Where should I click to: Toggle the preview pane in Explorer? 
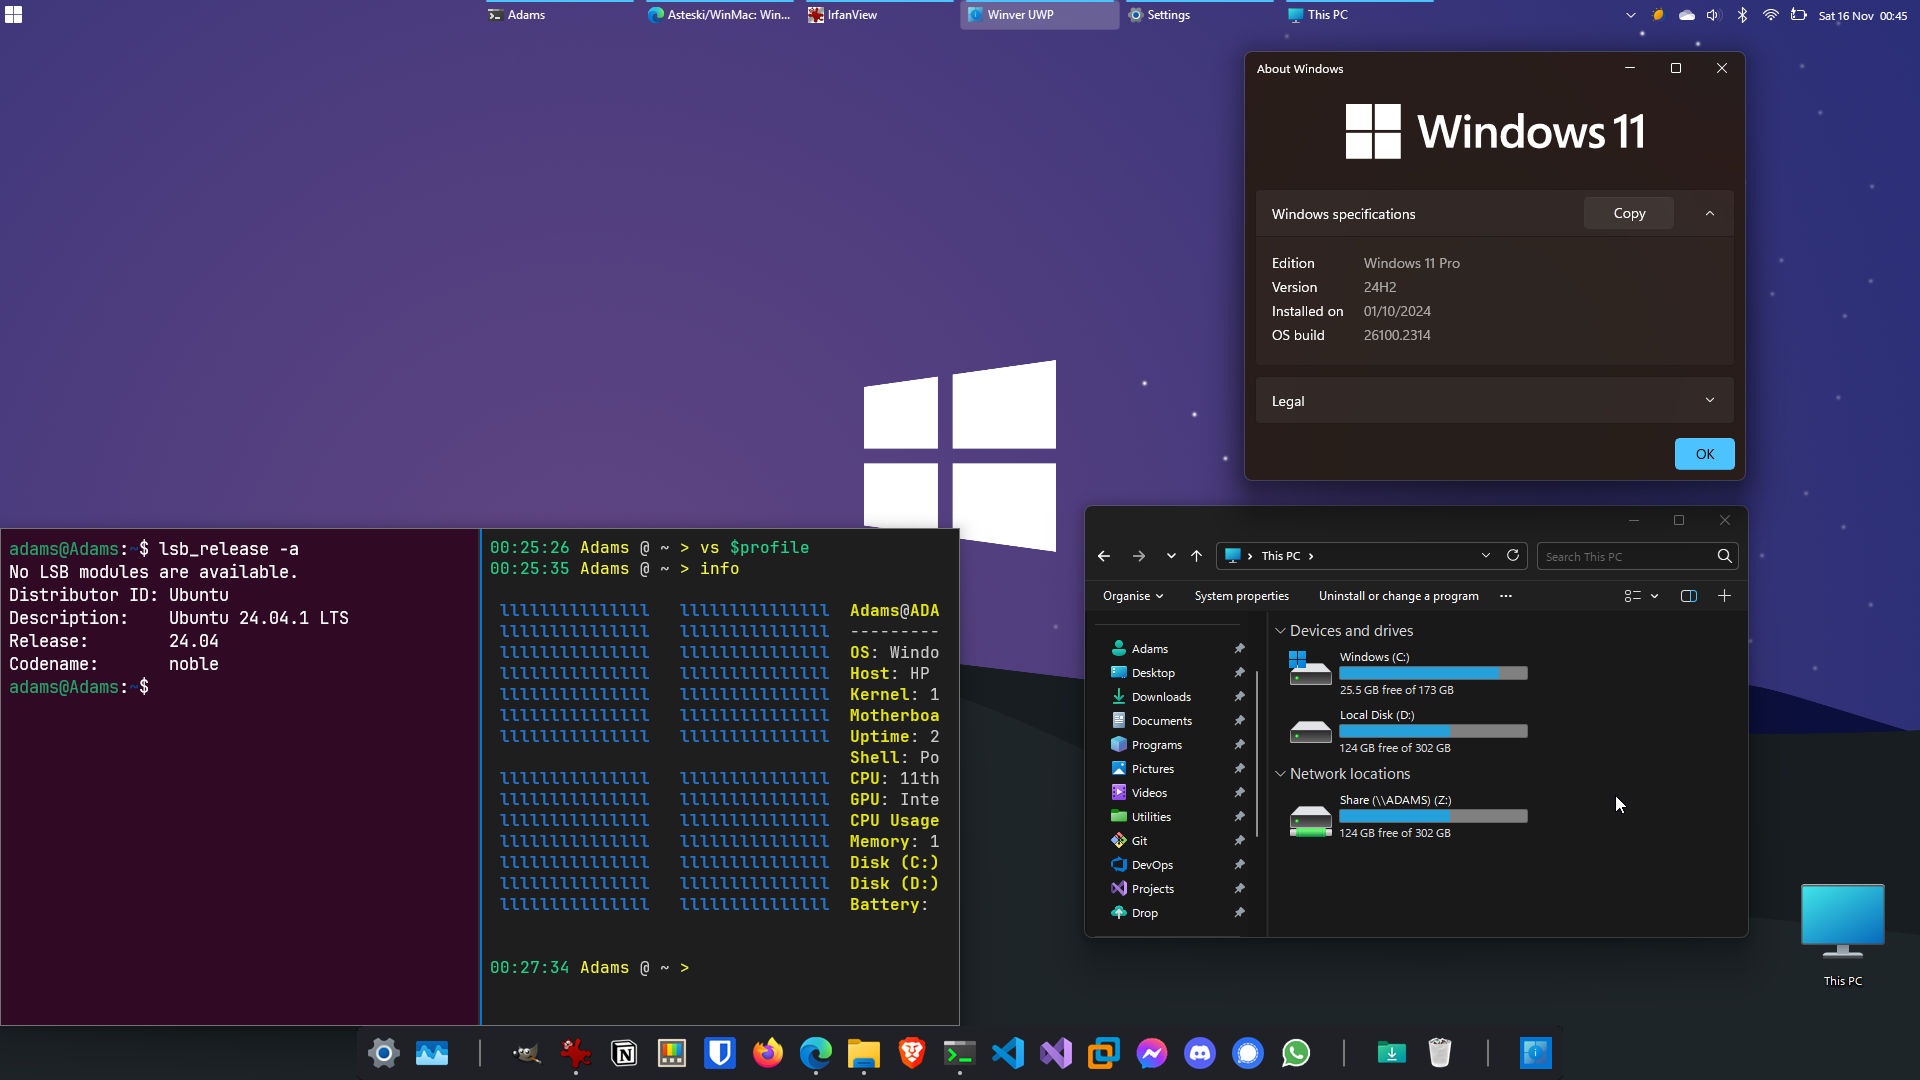point(1689,596)
